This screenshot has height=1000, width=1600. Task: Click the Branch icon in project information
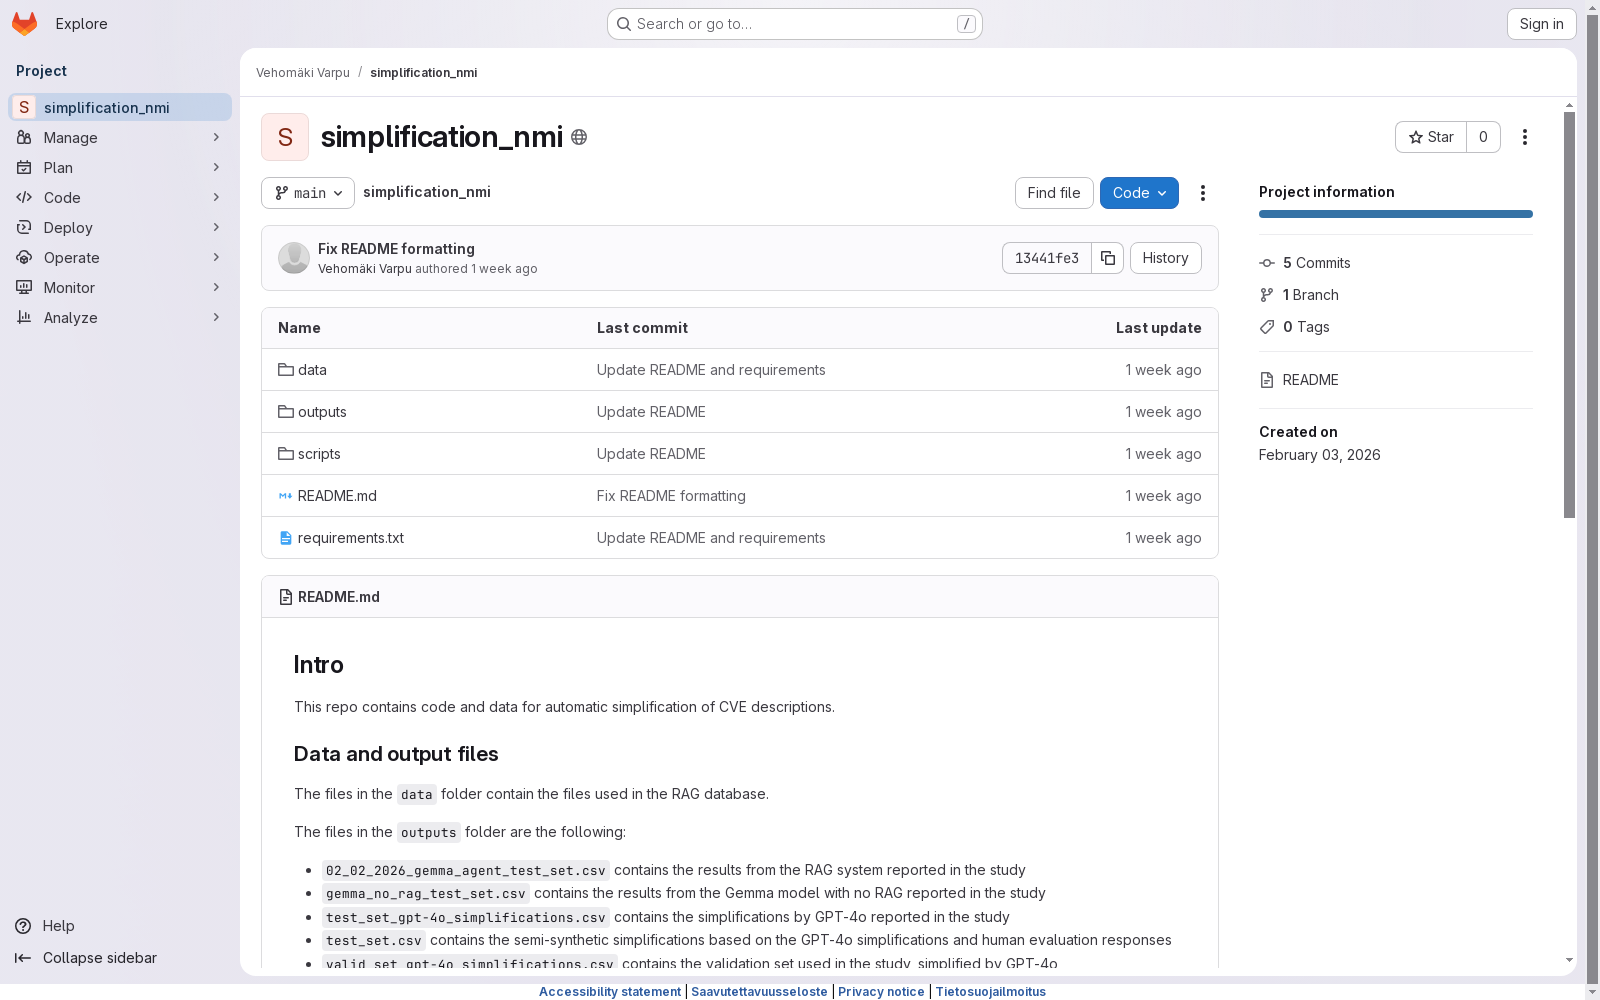coord(1267,295)
